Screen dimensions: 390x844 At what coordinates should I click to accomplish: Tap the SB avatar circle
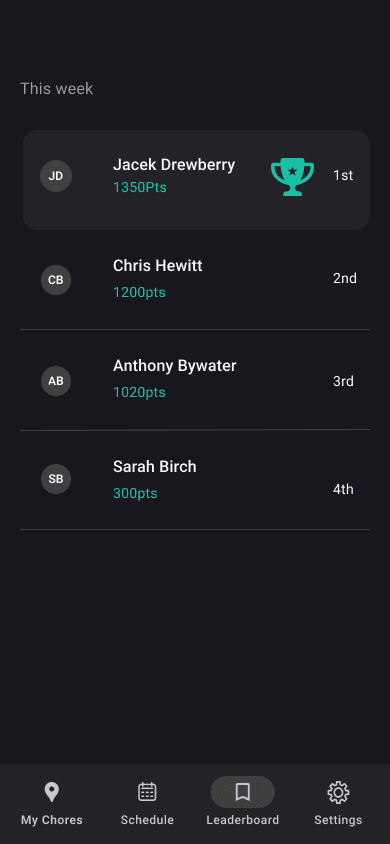pos(56,479)
